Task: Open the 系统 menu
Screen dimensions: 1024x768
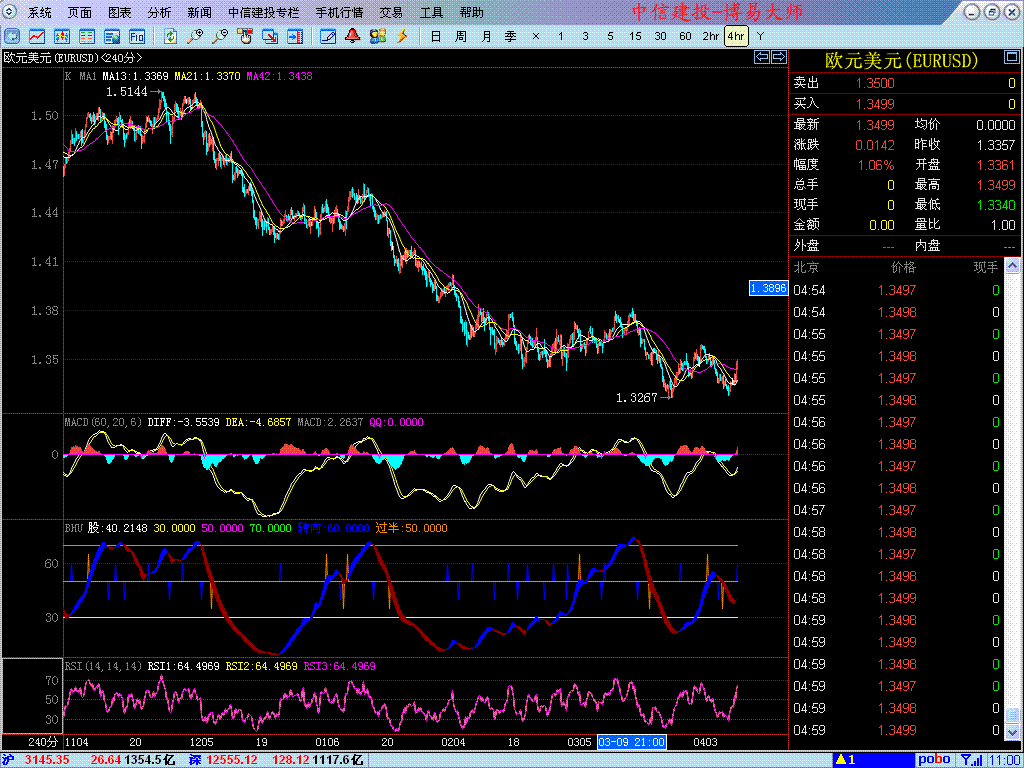Action: pos(40,13)
